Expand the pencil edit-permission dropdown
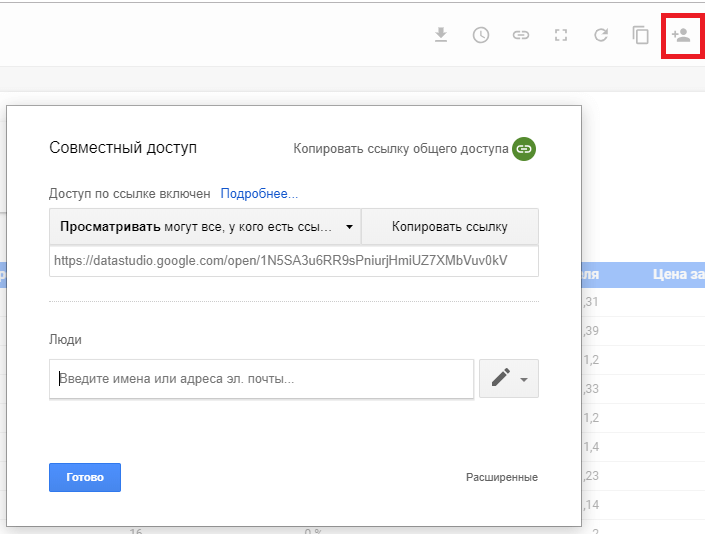705x534 pixels. (509, 379)
